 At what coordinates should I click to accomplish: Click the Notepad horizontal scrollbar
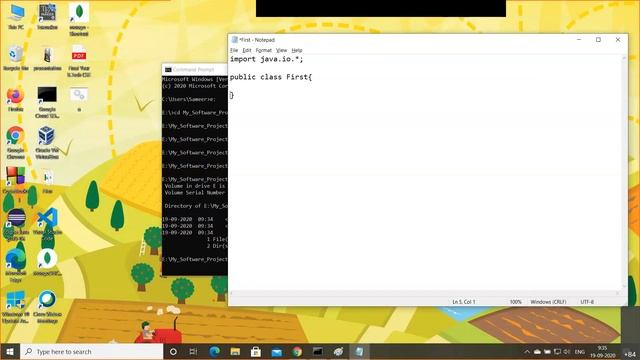click(x=424, y=293)
